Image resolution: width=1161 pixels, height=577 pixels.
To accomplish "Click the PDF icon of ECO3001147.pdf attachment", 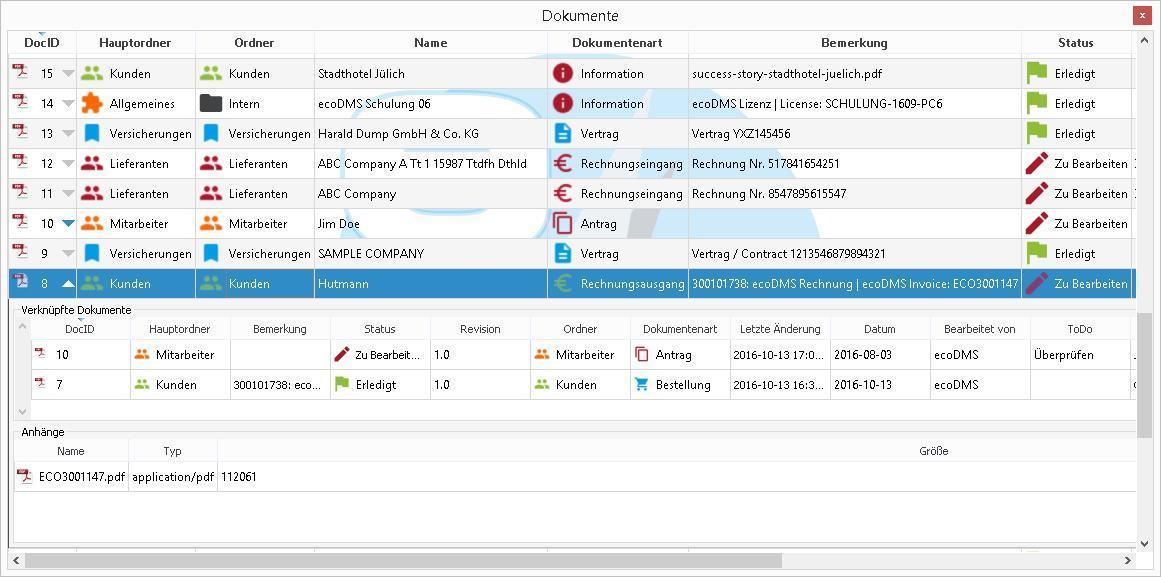I will tap(25, 477).
